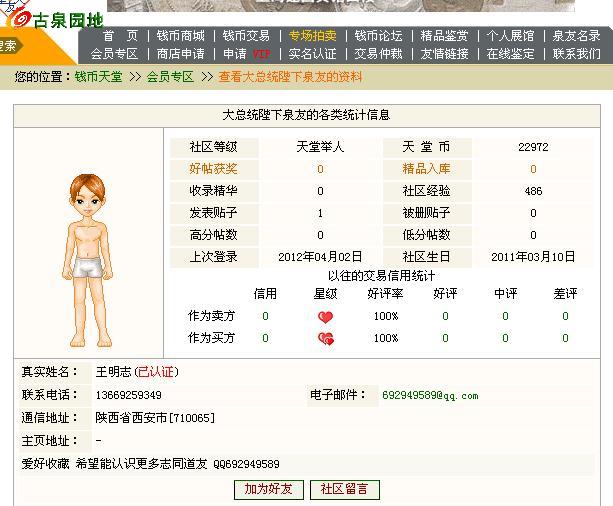Click the email link 692949589@qq.com
613x506 pixels.
click(x=430, y=395)
